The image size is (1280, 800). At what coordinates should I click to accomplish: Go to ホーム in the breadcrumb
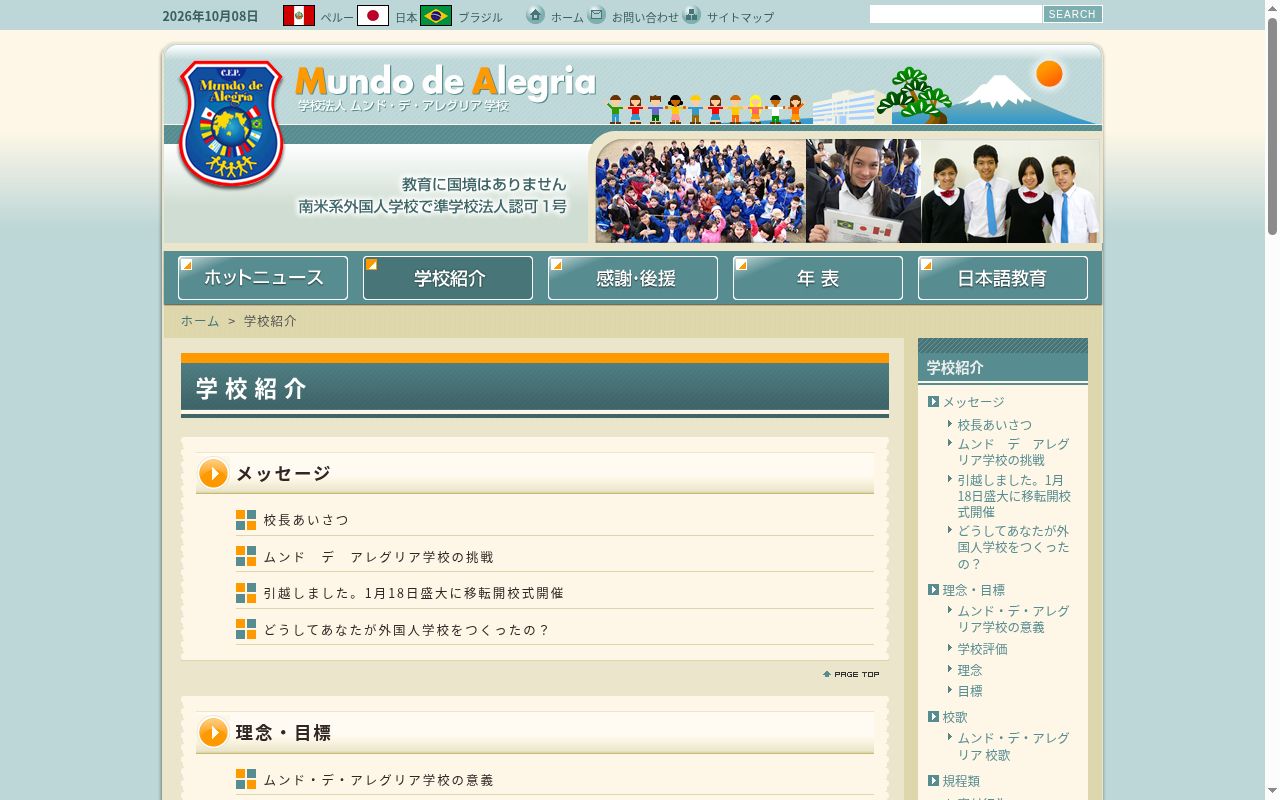click(x=200, y=321)
